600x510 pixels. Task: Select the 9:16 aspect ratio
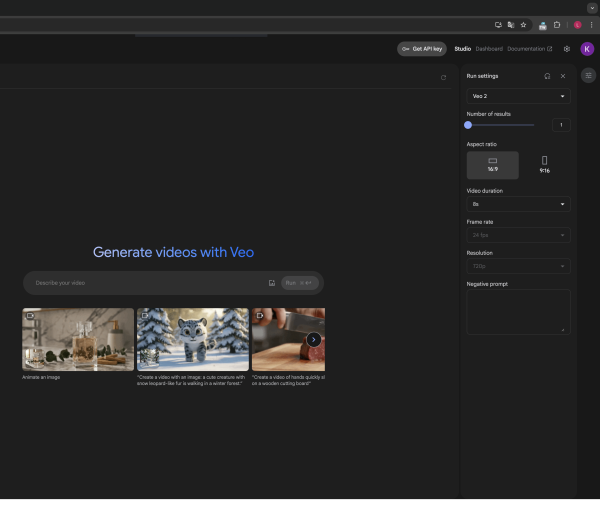(544, 165)
